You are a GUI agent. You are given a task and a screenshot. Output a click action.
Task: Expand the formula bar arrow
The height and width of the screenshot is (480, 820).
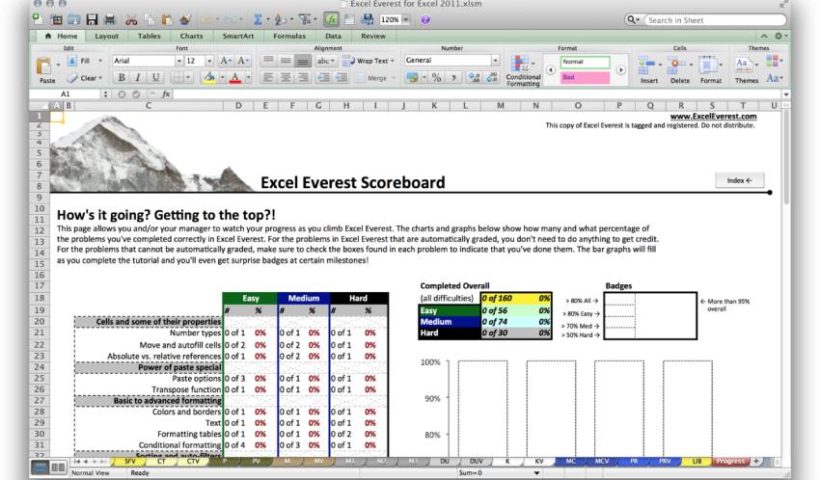[785, 94]
